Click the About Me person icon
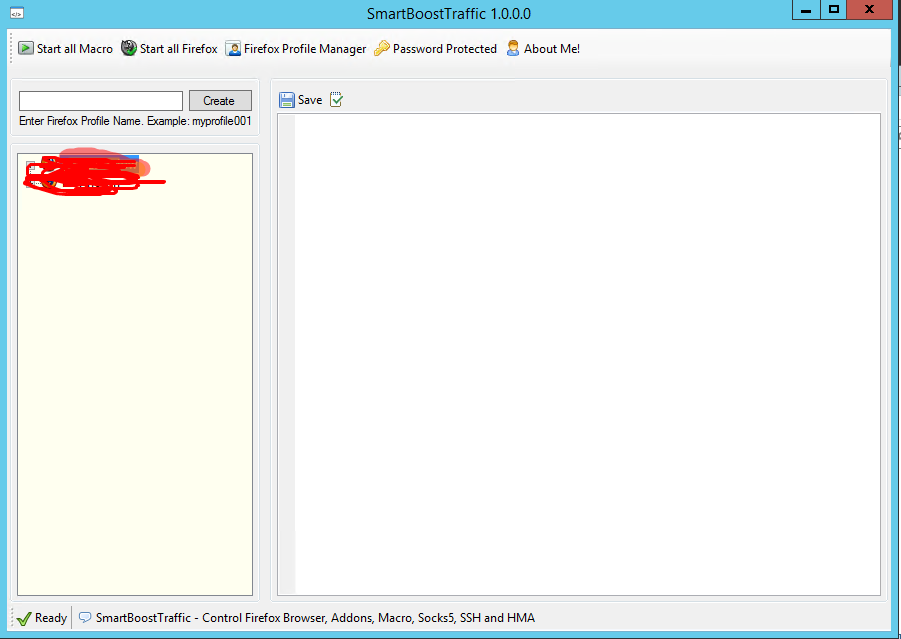Screen dimensions: 901x639 (513, 48)
